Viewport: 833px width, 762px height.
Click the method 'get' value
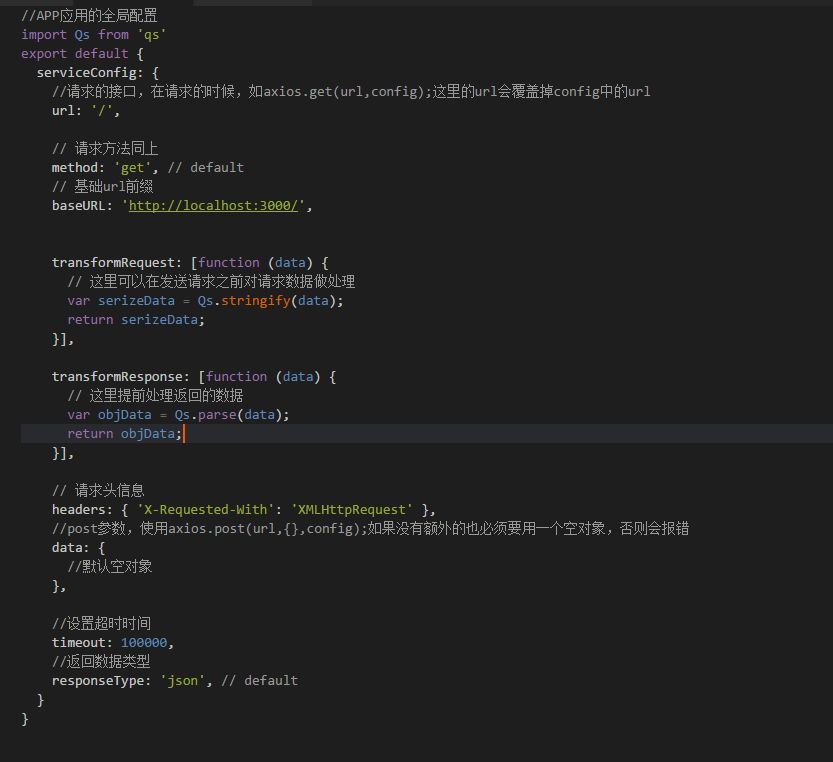click(131, 166)
